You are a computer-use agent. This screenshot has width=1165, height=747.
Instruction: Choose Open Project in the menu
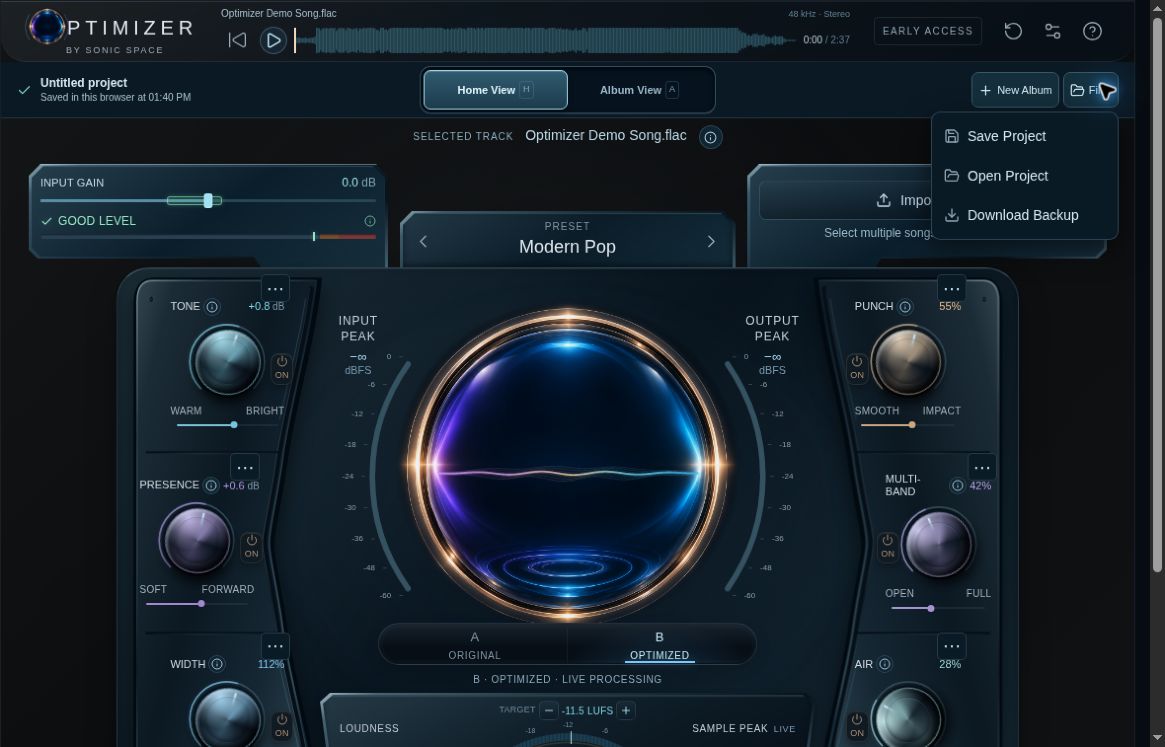point(1025,176)
